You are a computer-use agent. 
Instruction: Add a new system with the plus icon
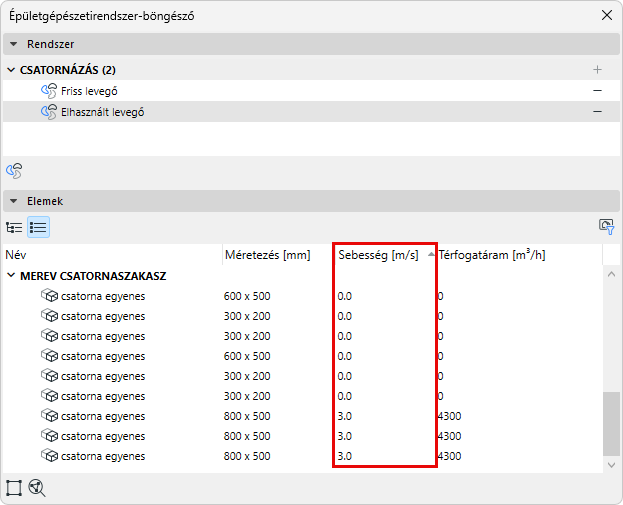coord(597,70)
